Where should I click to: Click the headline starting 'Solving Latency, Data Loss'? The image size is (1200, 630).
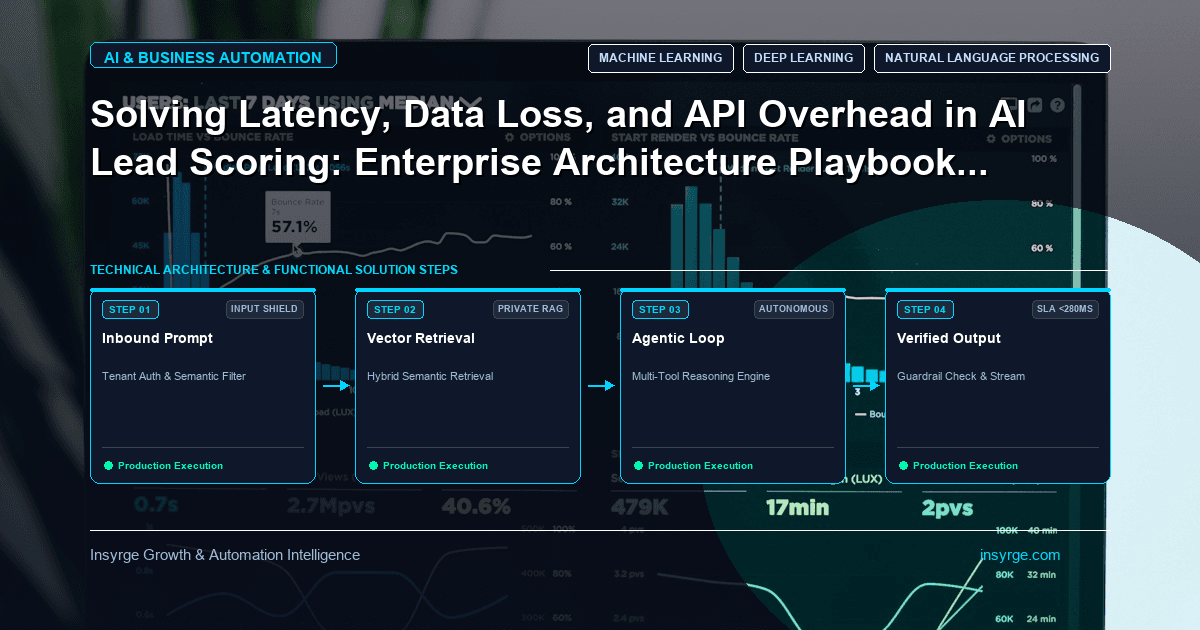pos(560,139)
